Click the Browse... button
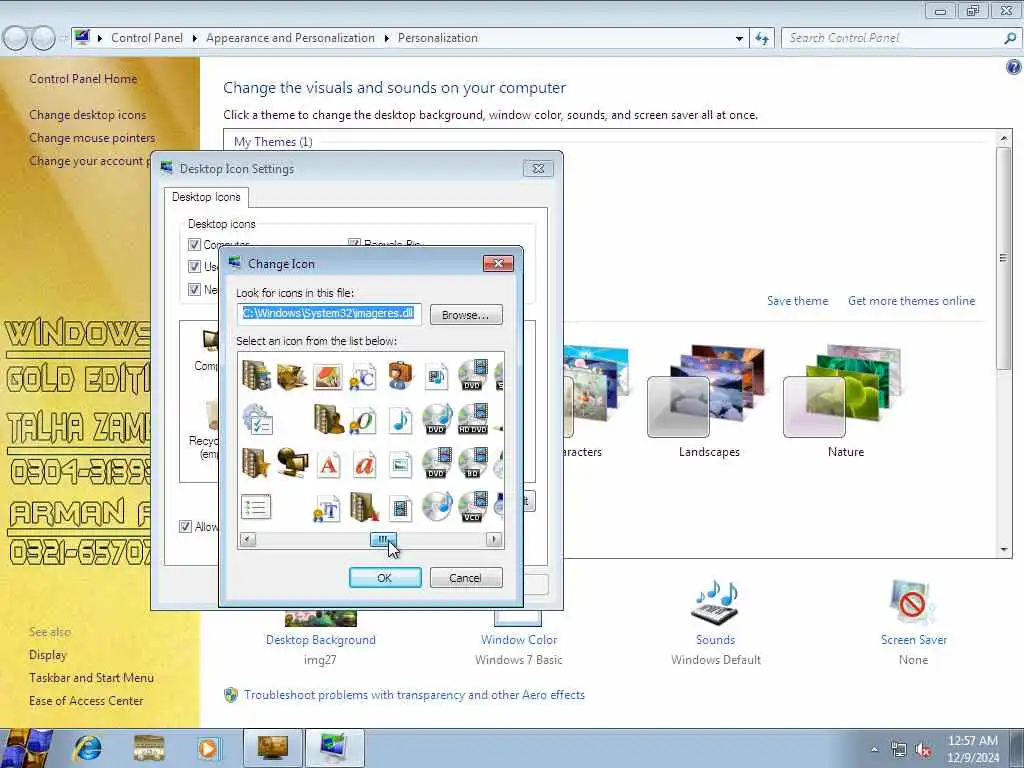The width and height of the screenshot is (1024, 768). point(466,315)
